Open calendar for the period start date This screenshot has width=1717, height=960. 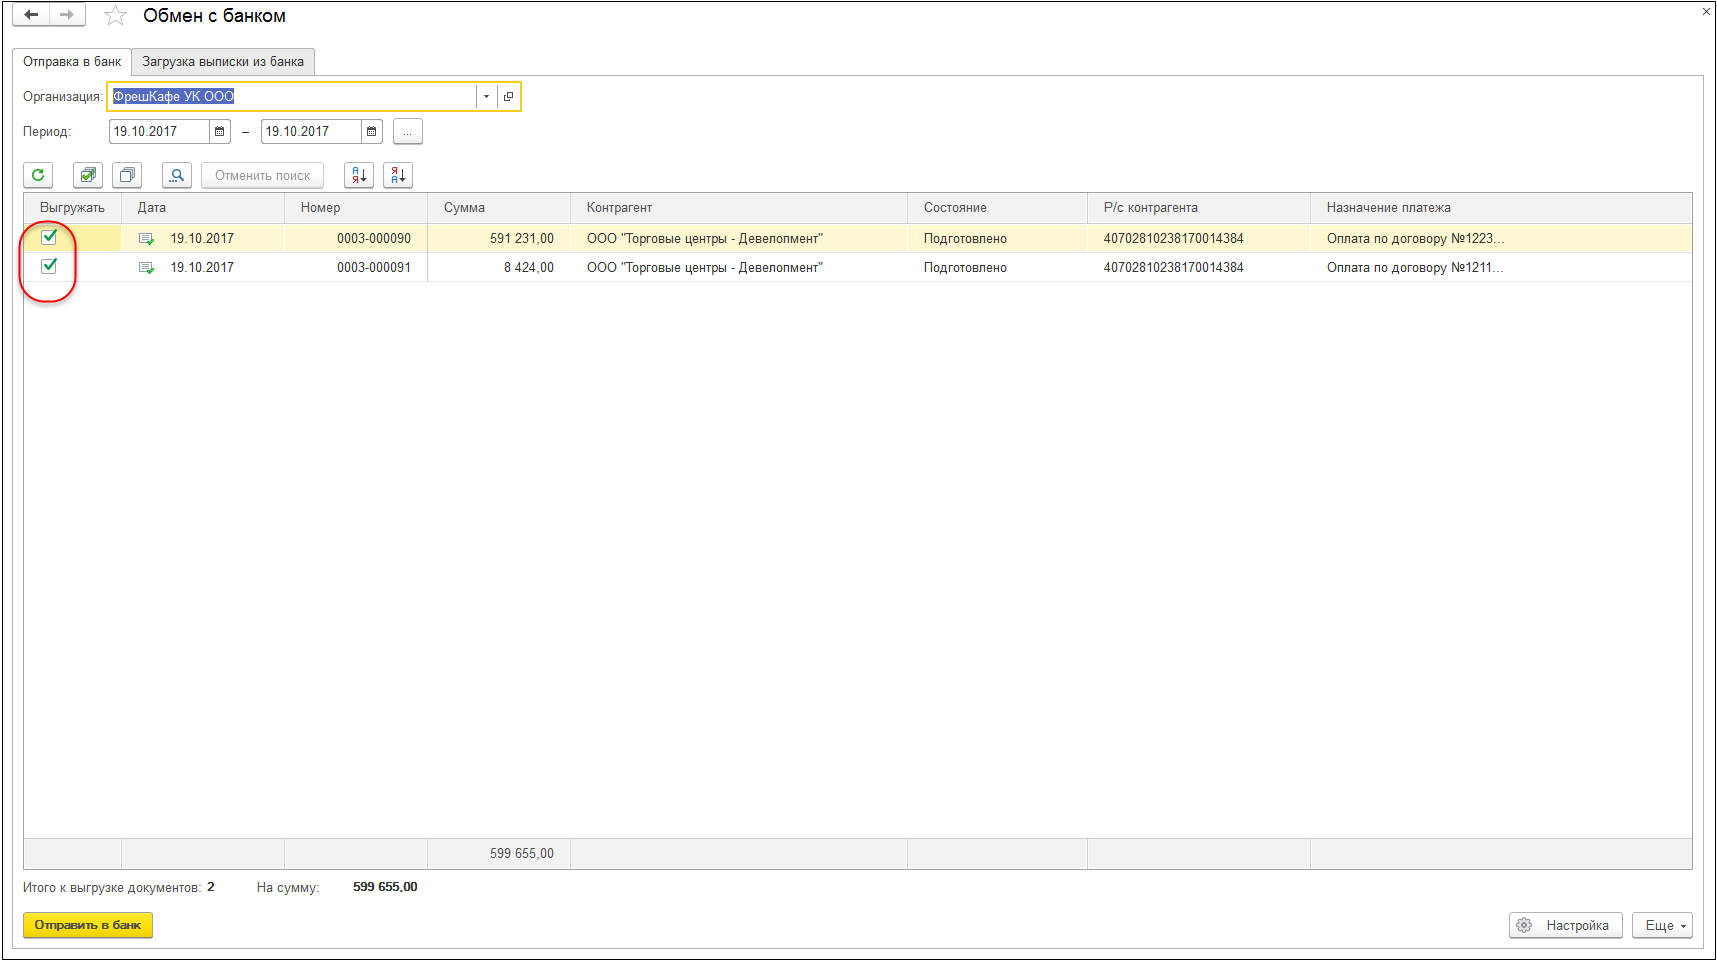[x=220, y=131]
